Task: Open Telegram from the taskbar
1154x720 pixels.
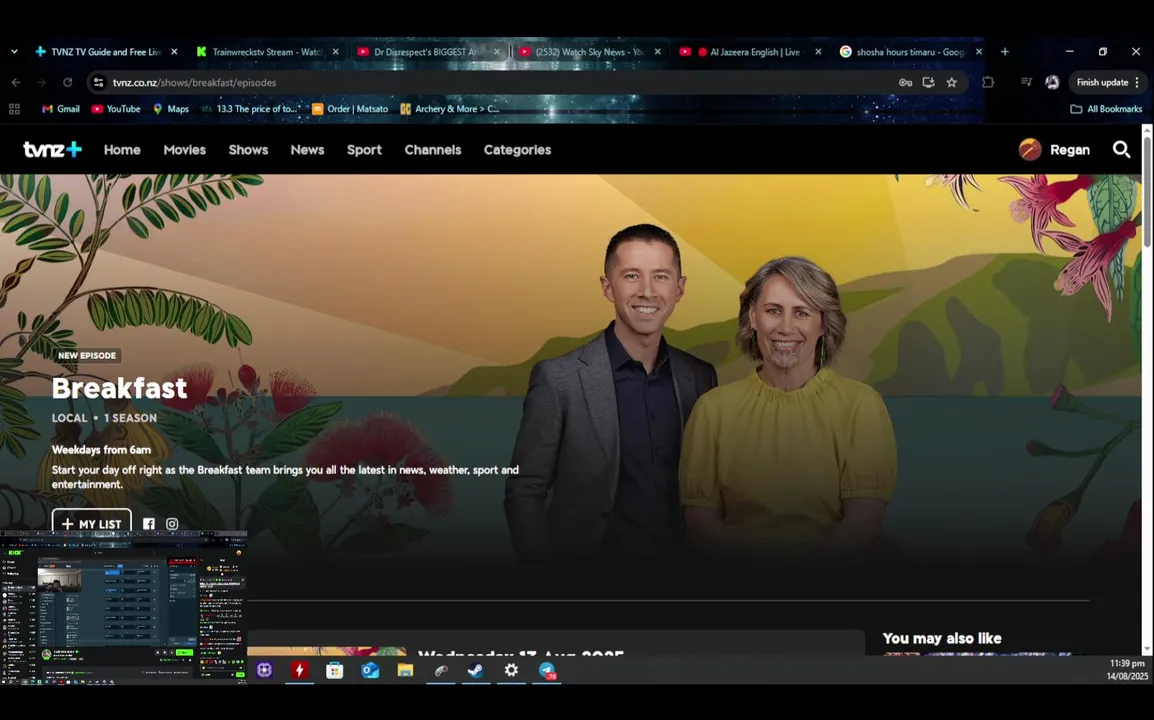Action: [547, 670]
